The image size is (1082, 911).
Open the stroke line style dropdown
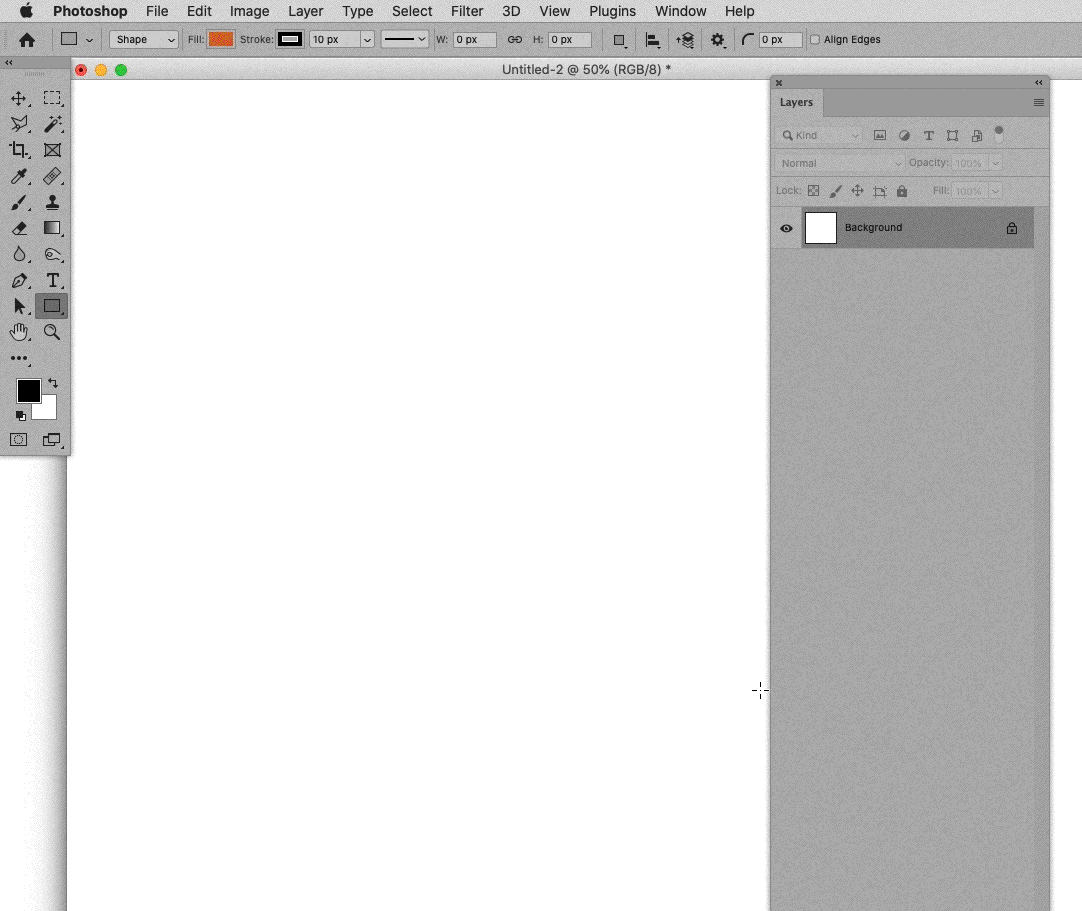pos(404,39)
